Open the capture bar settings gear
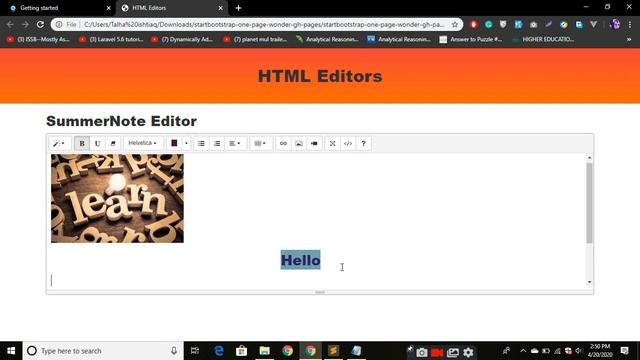640x360 pixels. coord(468,352)
